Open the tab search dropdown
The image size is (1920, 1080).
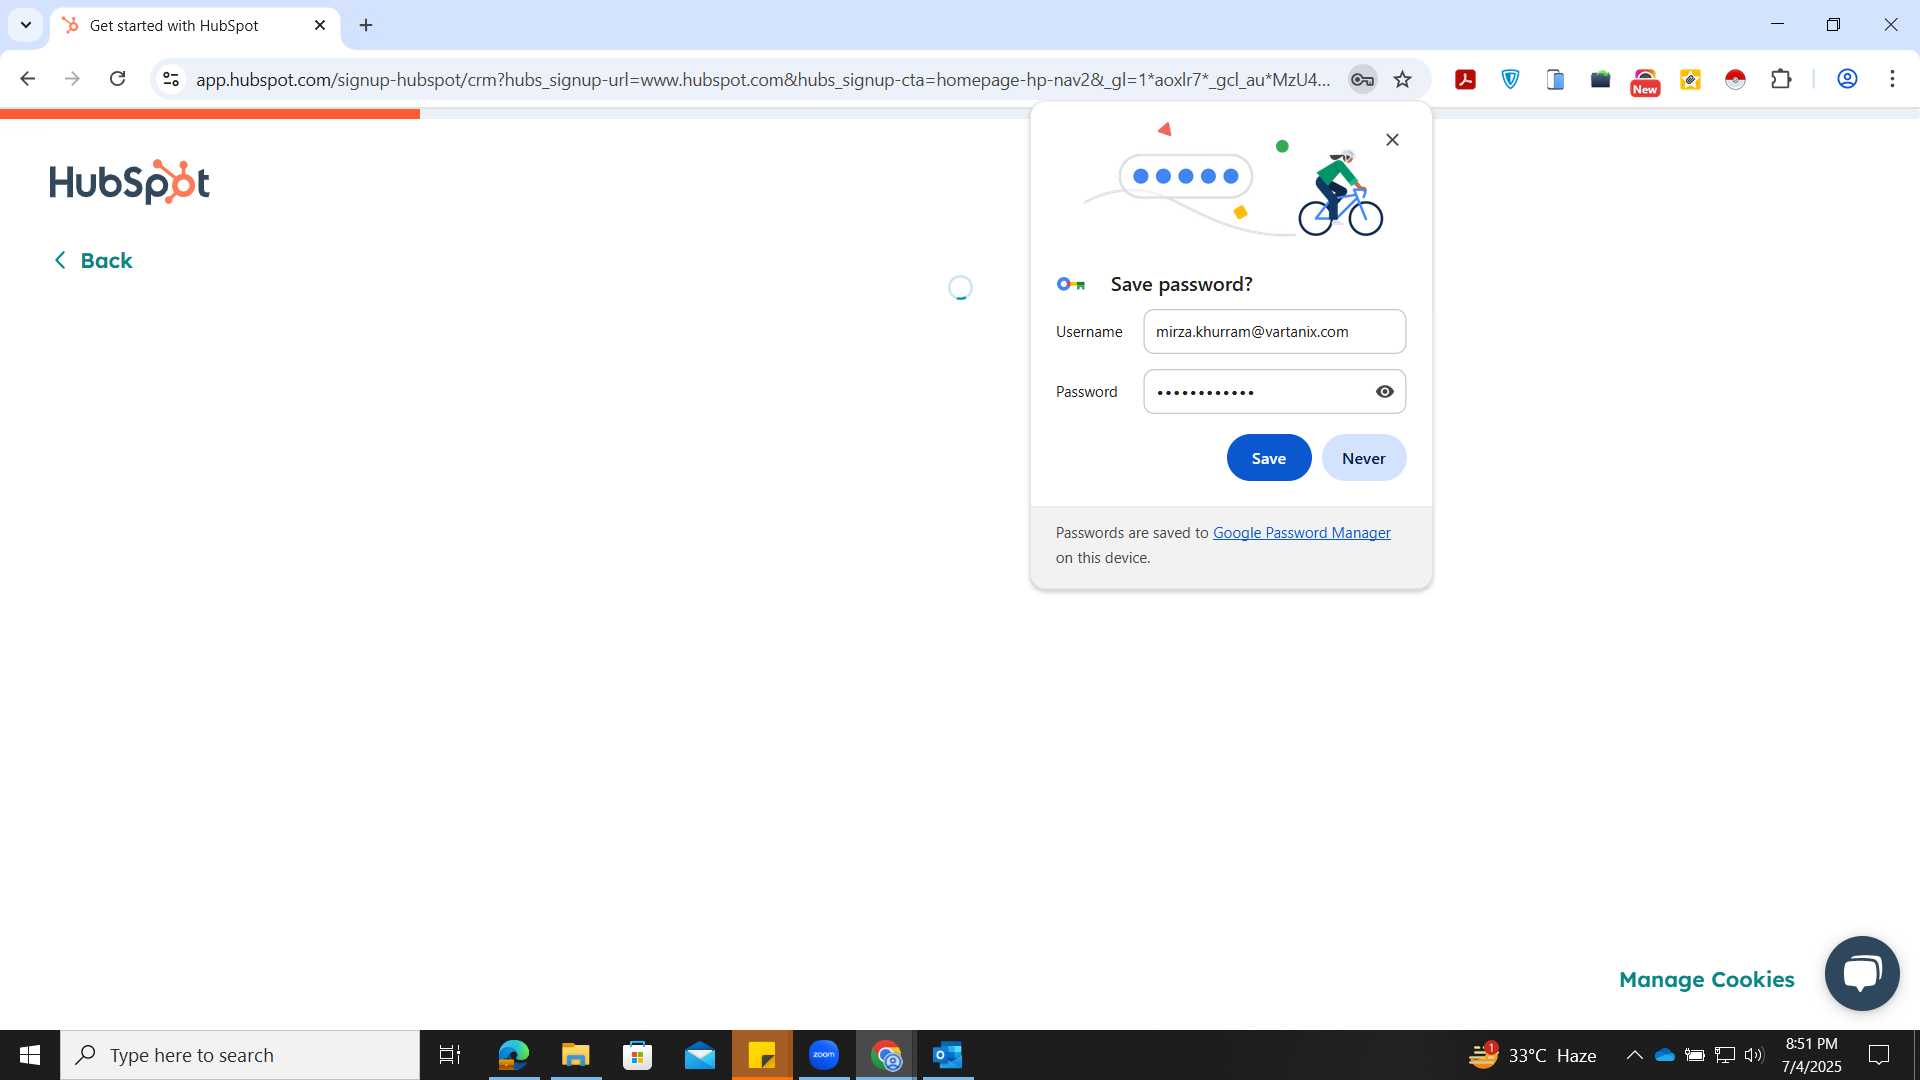pos(26,25)
